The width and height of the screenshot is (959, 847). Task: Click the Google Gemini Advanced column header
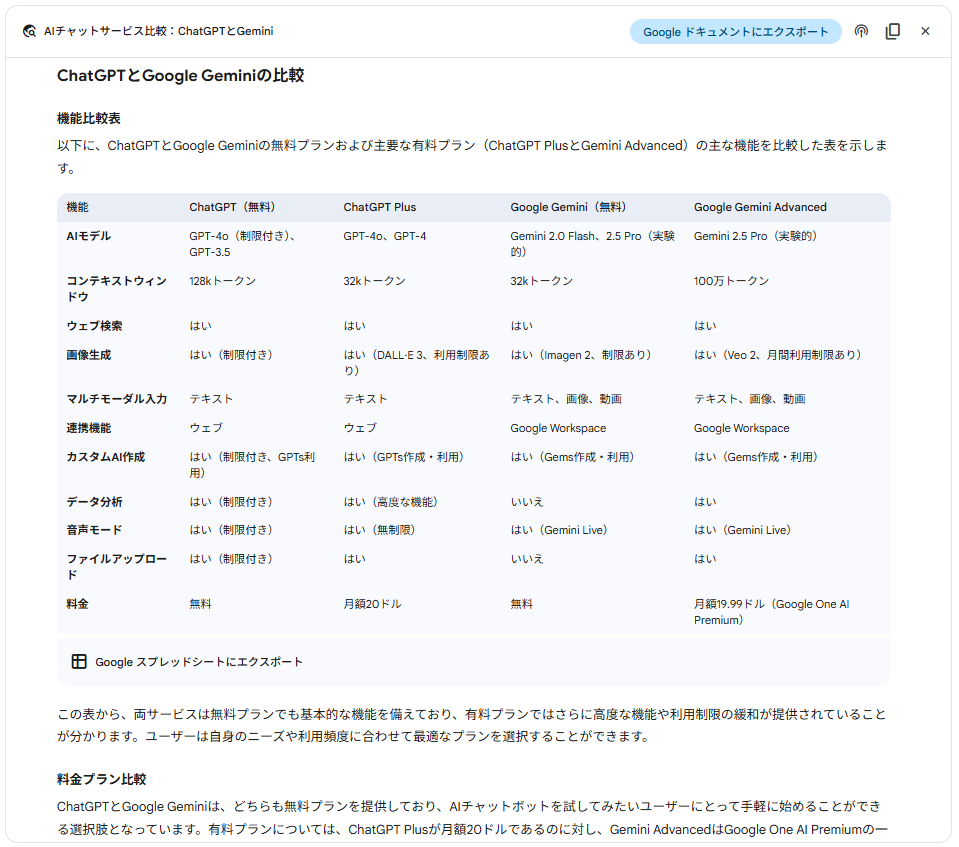(x=760, y=207)
